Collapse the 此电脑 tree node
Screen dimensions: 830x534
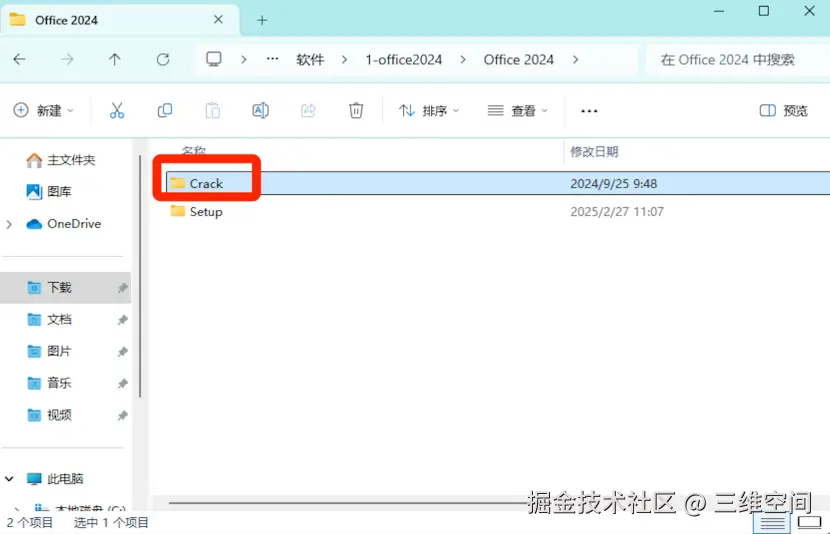(9, 479)
